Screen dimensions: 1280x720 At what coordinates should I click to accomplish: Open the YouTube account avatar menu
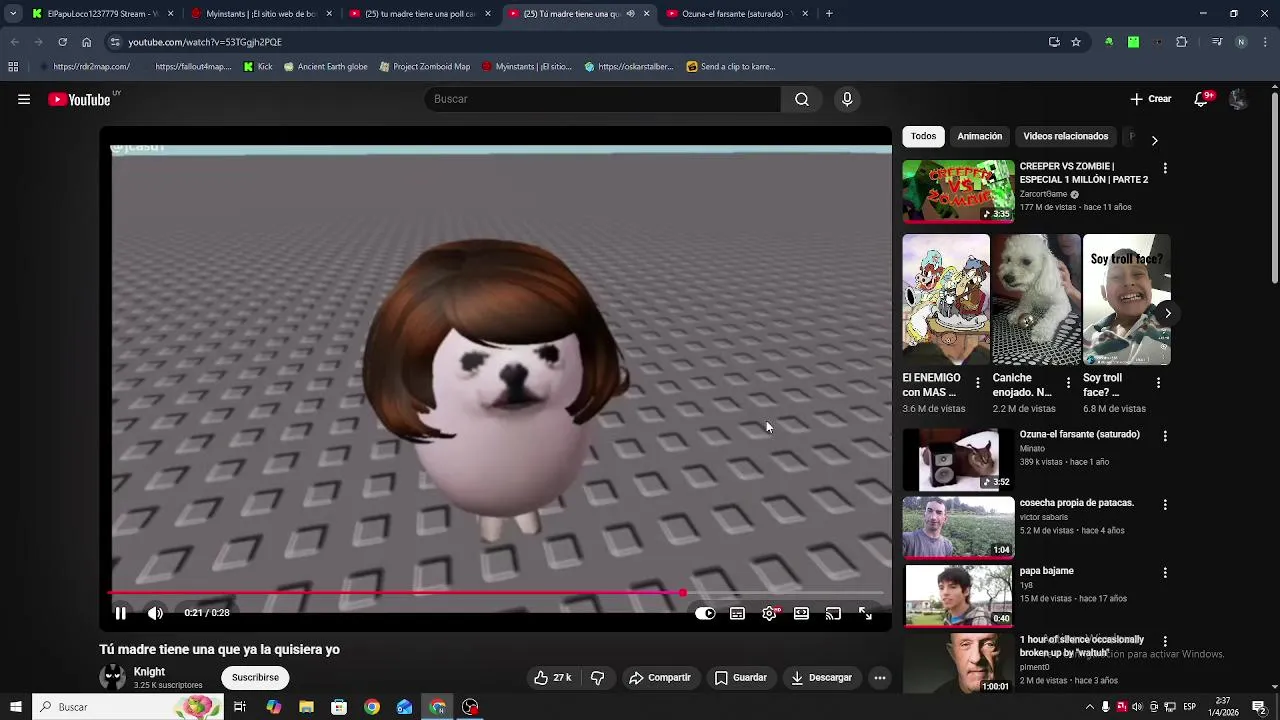pos(1238,99)
